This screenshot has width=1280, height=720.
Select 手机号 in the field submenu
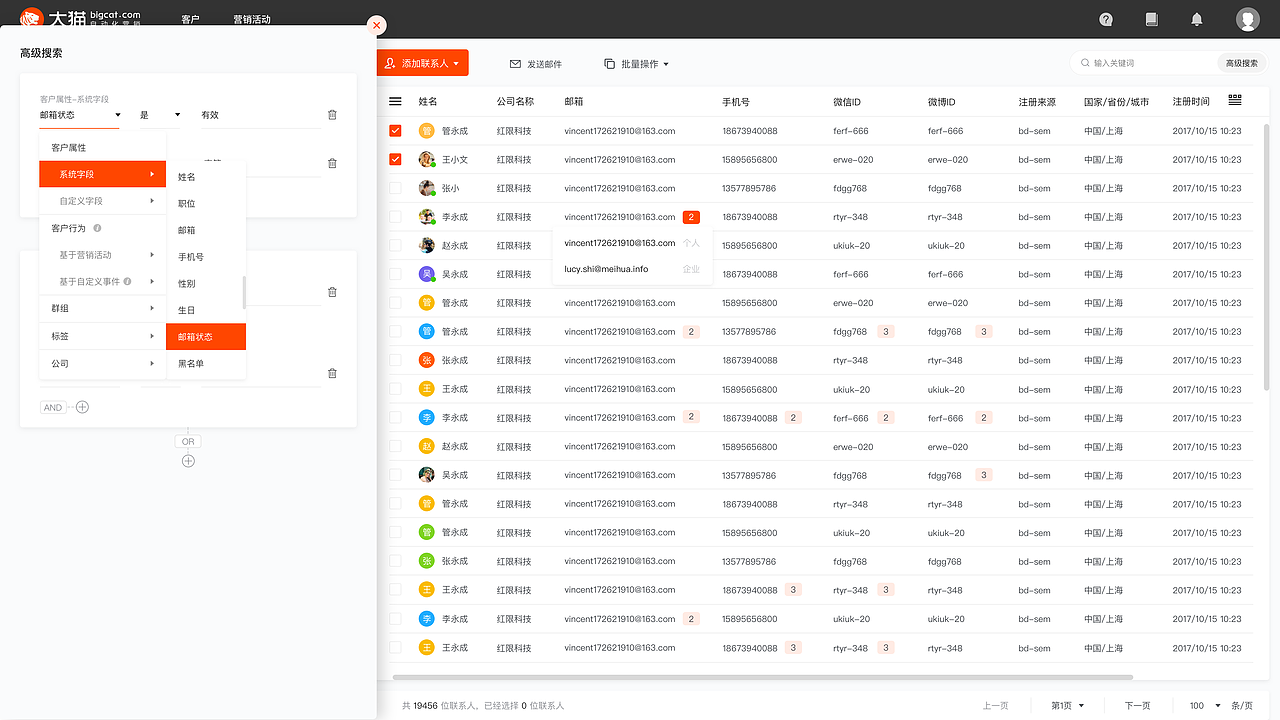click(x=205, y=257)
